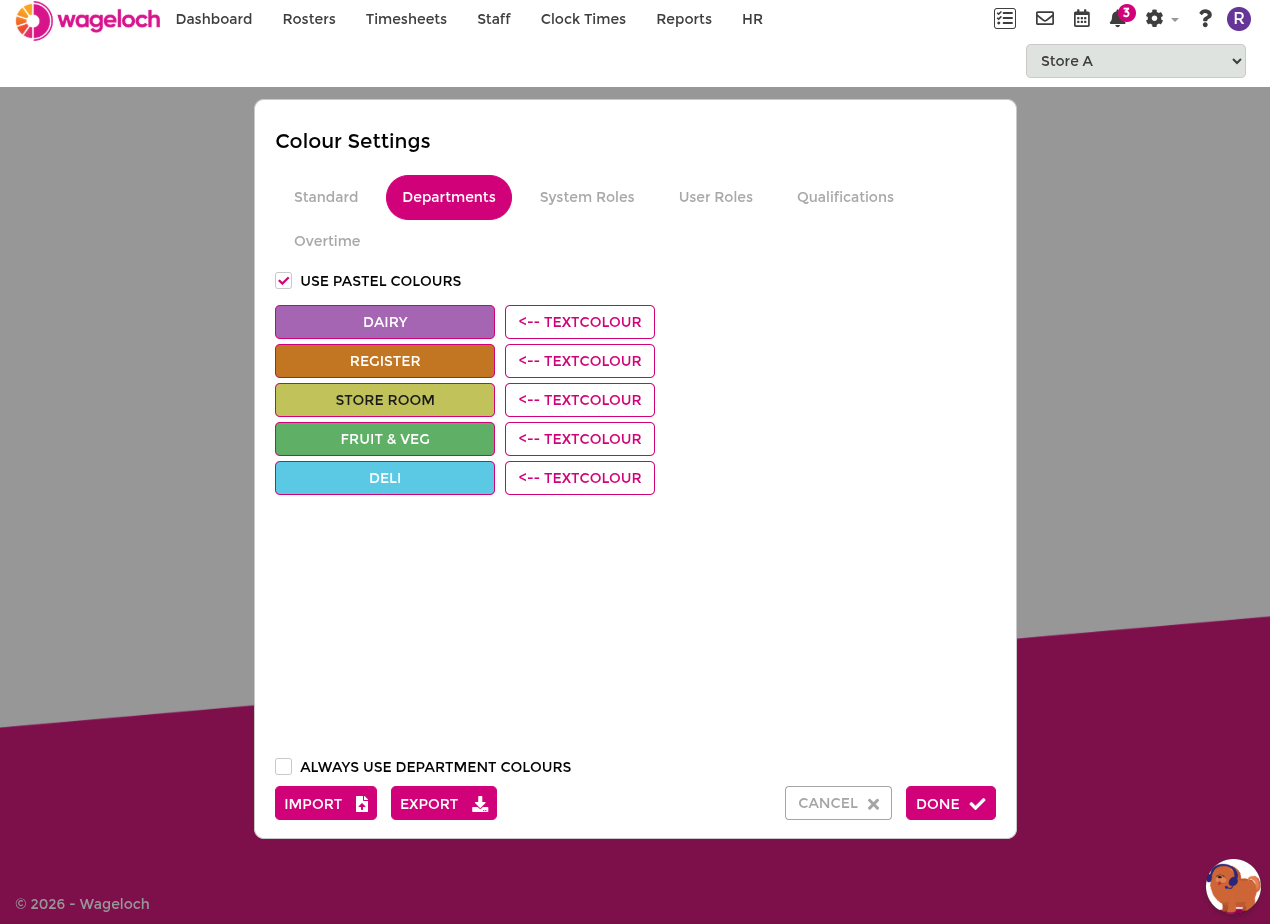
Task: Open the help question mark
Action: (1205, 18)
